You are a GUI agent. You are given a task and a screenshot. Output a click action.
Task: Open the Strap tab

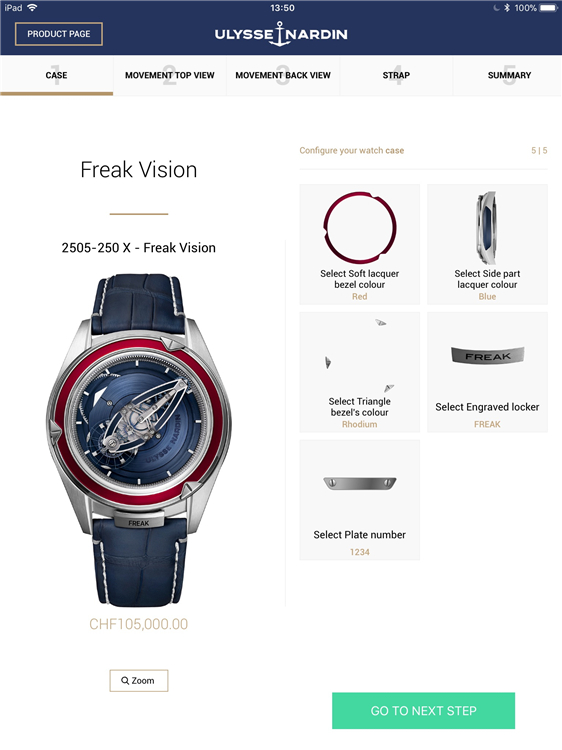396,76
